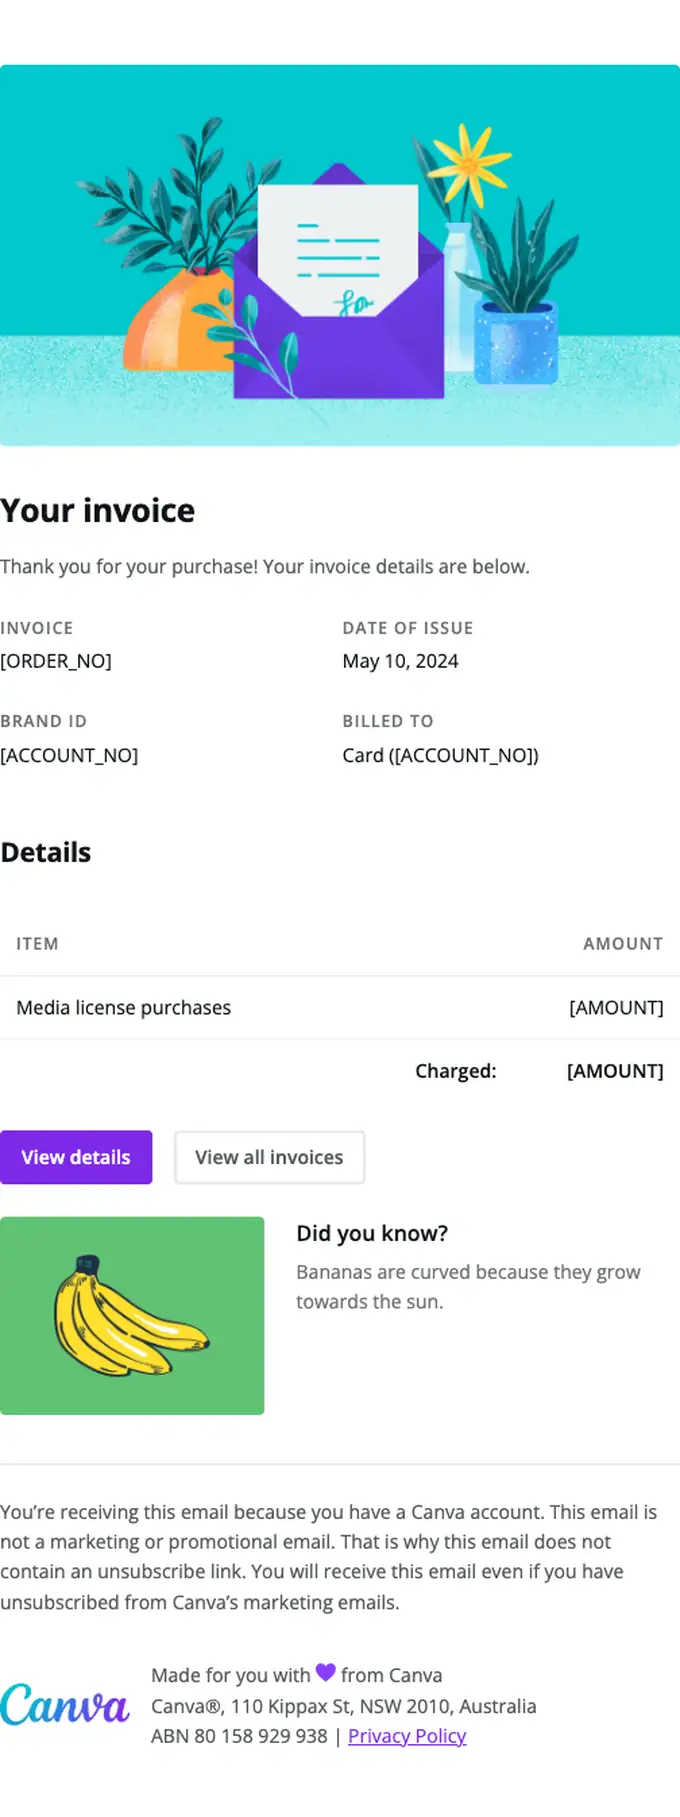680x1817 pixels.
Task: Select the non-marketing email disclaimer paragraph
Action: pos(329,1557)
